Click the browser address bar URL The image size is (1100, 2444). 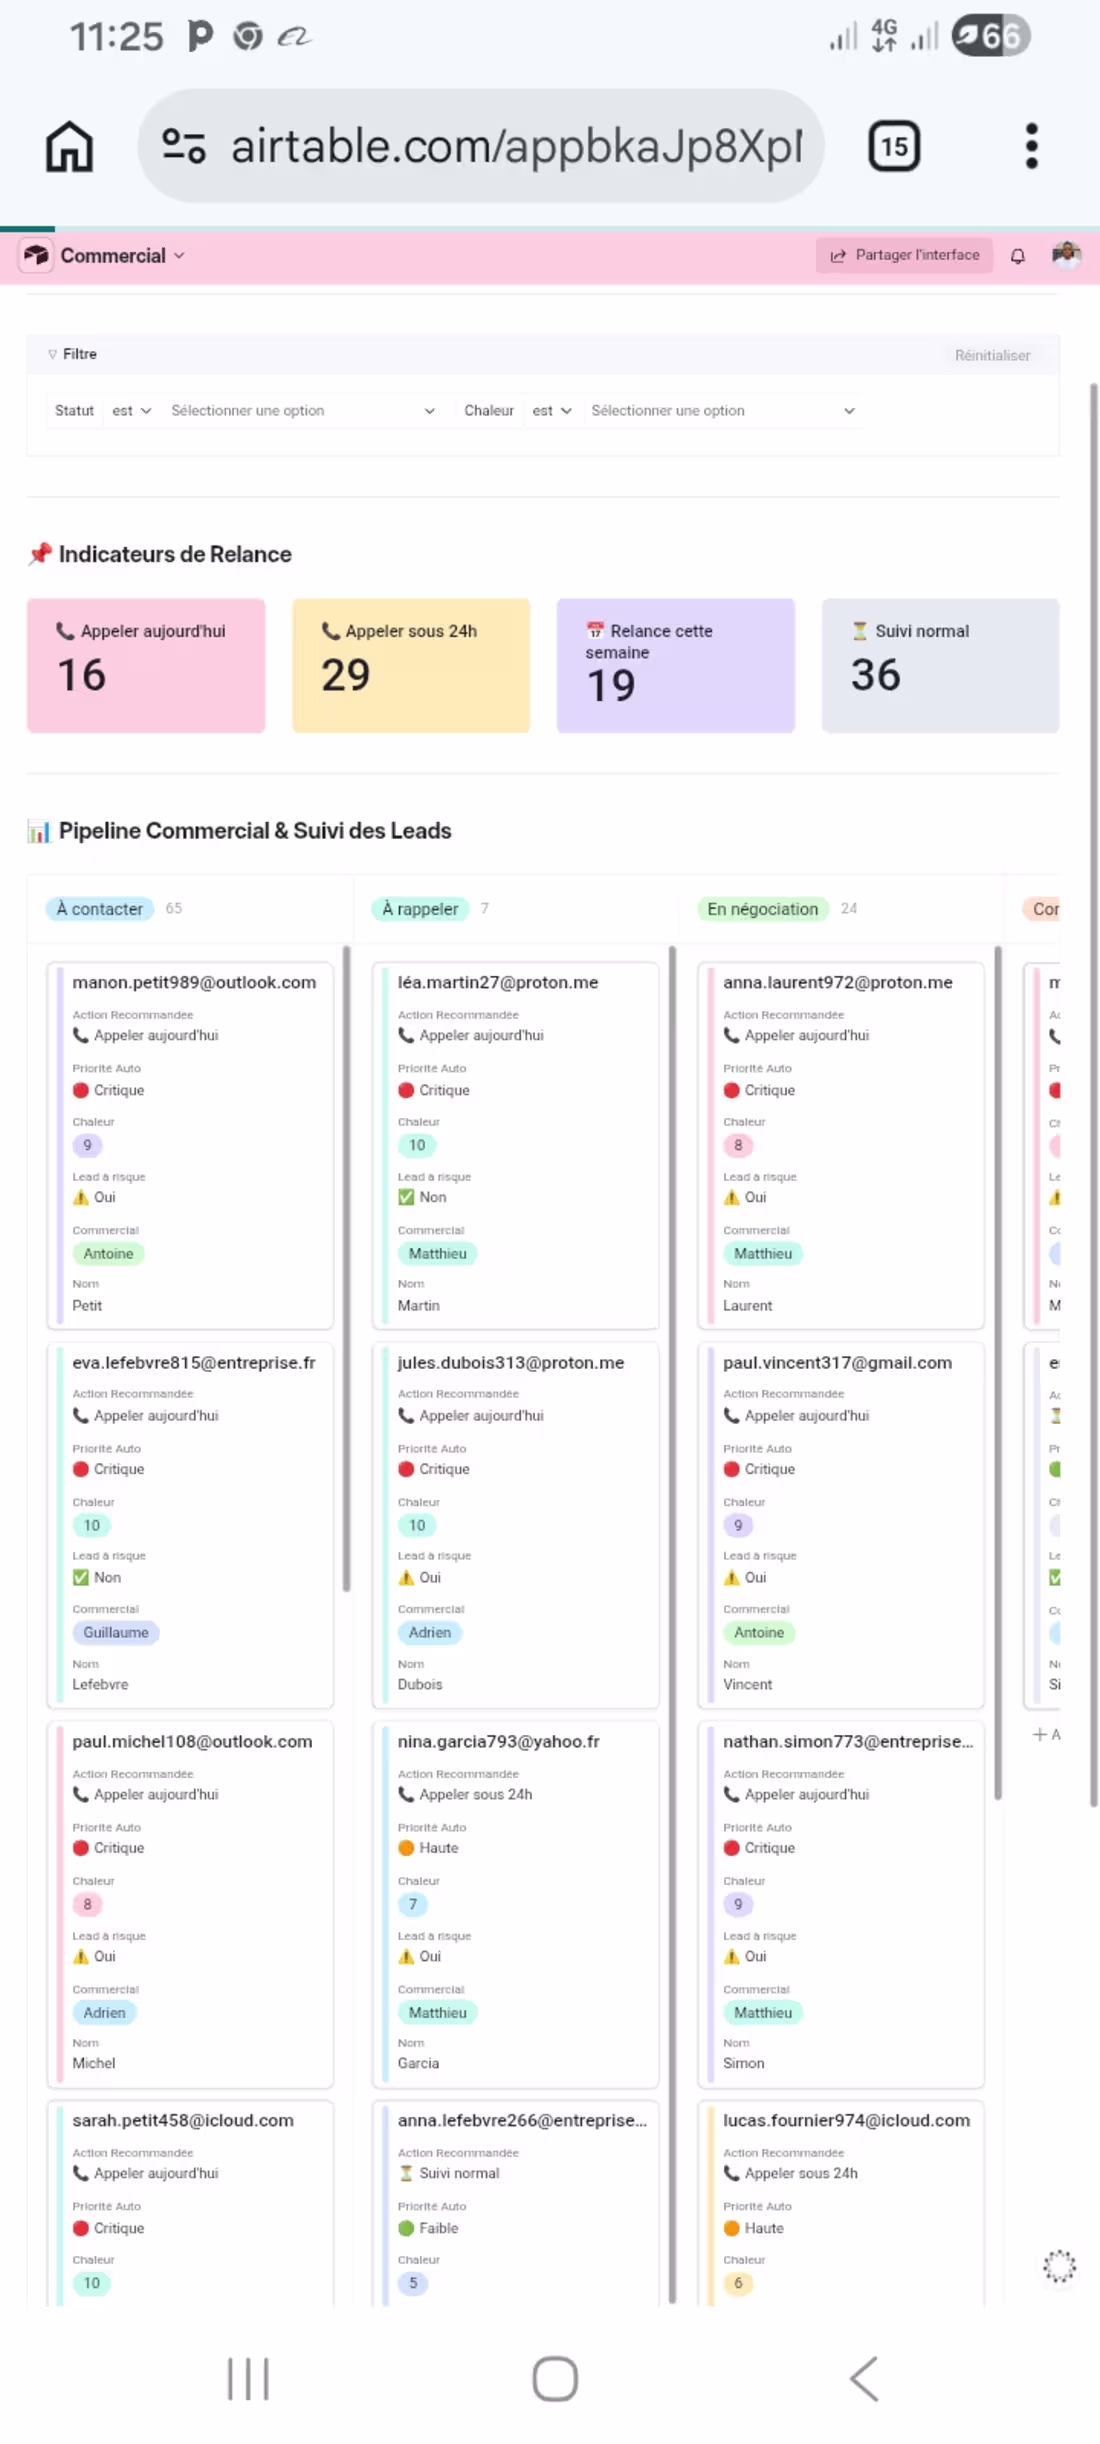click(517, 146)
